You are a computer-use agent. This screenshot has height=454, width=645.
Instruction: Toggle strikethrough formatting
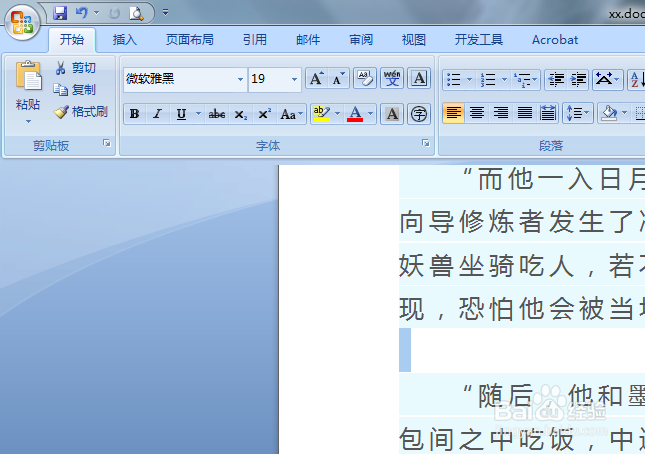tap(217, 114)
